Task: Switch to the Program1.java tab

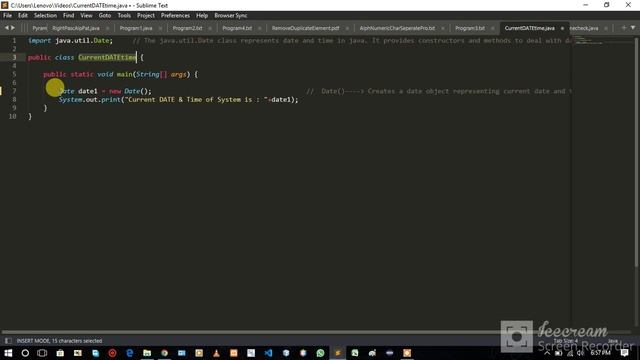Action: point(136,28)
